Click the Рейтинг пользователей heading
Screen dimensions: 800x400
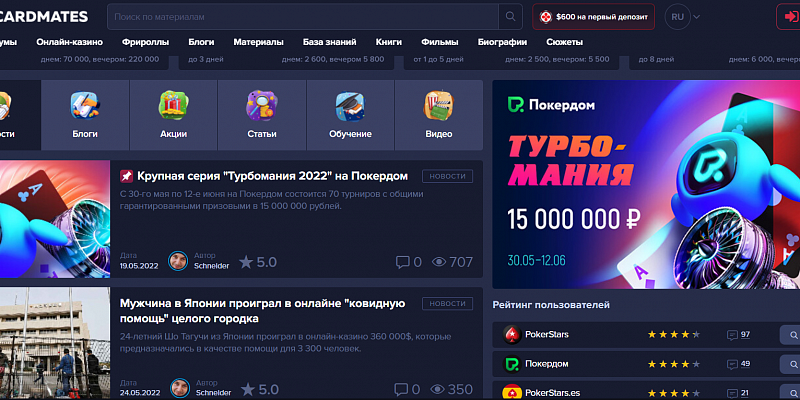click(551, 305)
